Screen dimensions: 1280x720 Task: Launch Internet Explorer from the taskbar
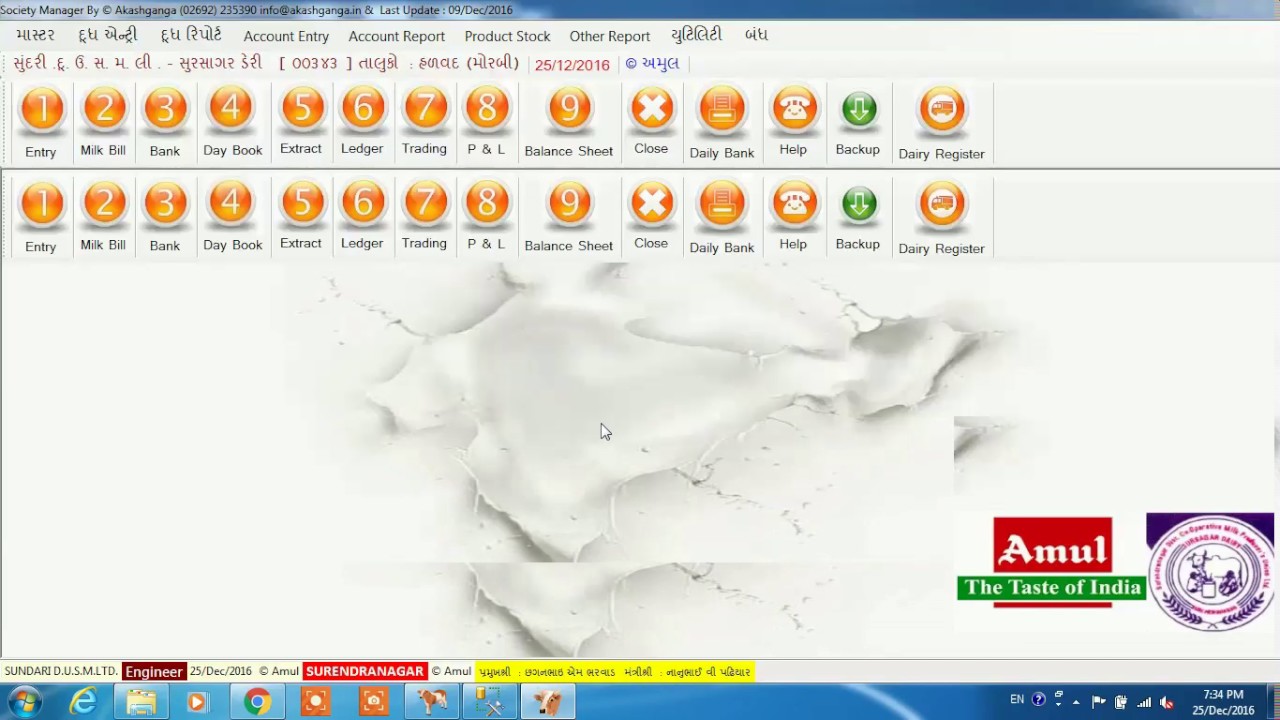point(83,702)
